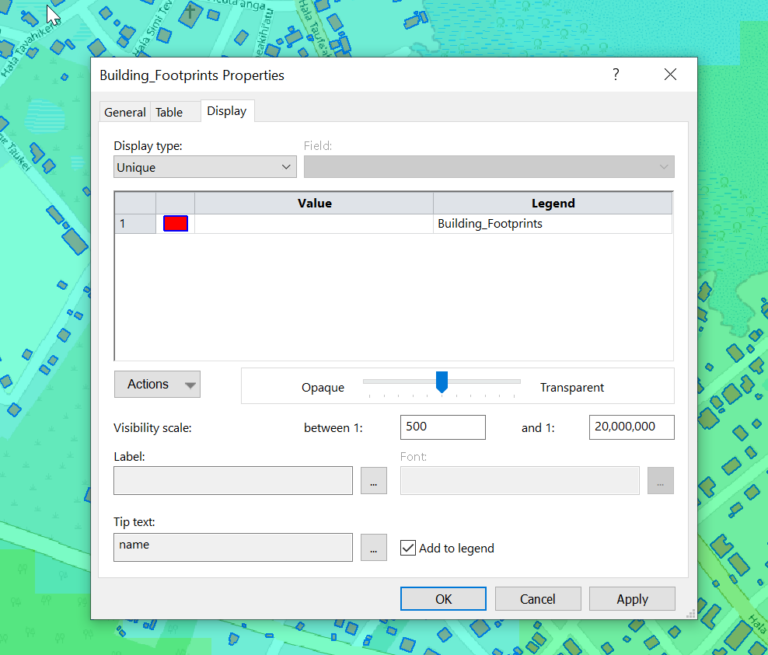
Task: Click the help question mark icon
Action: coord(616,75)
